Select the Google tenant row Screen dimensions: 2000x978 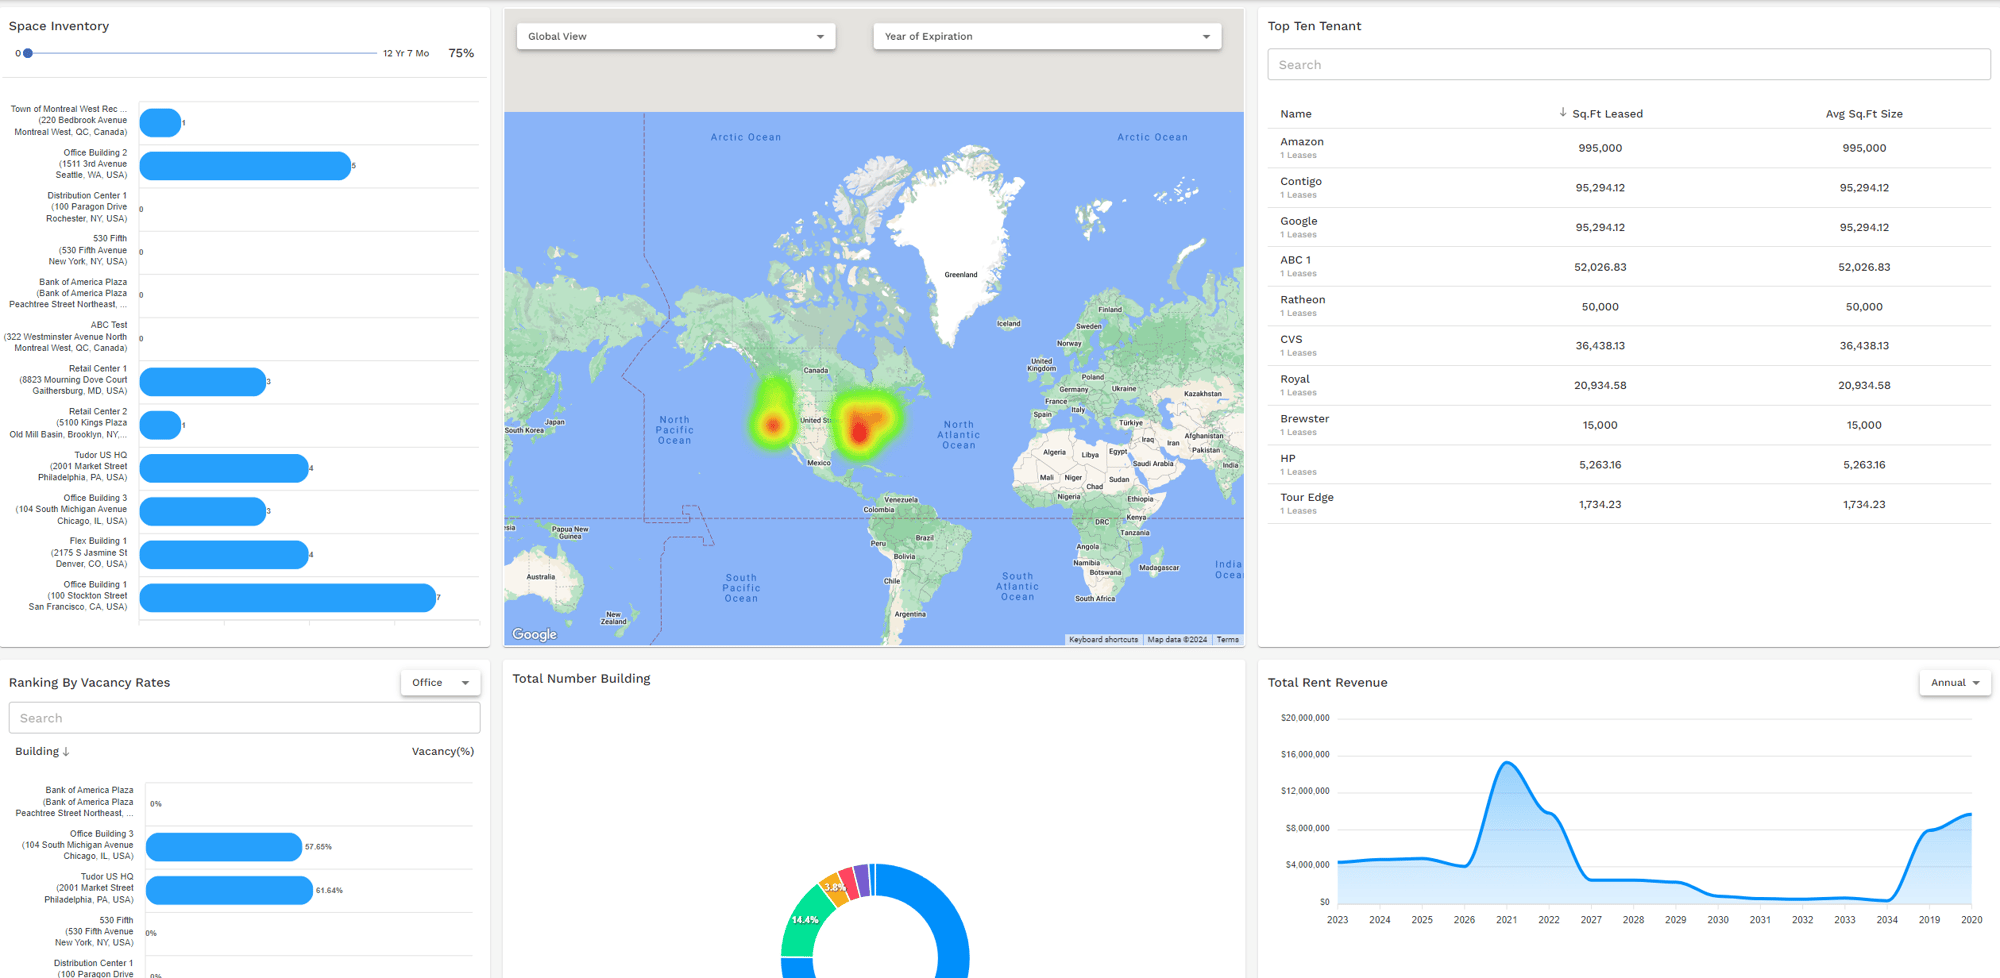tap(1629, 227)
